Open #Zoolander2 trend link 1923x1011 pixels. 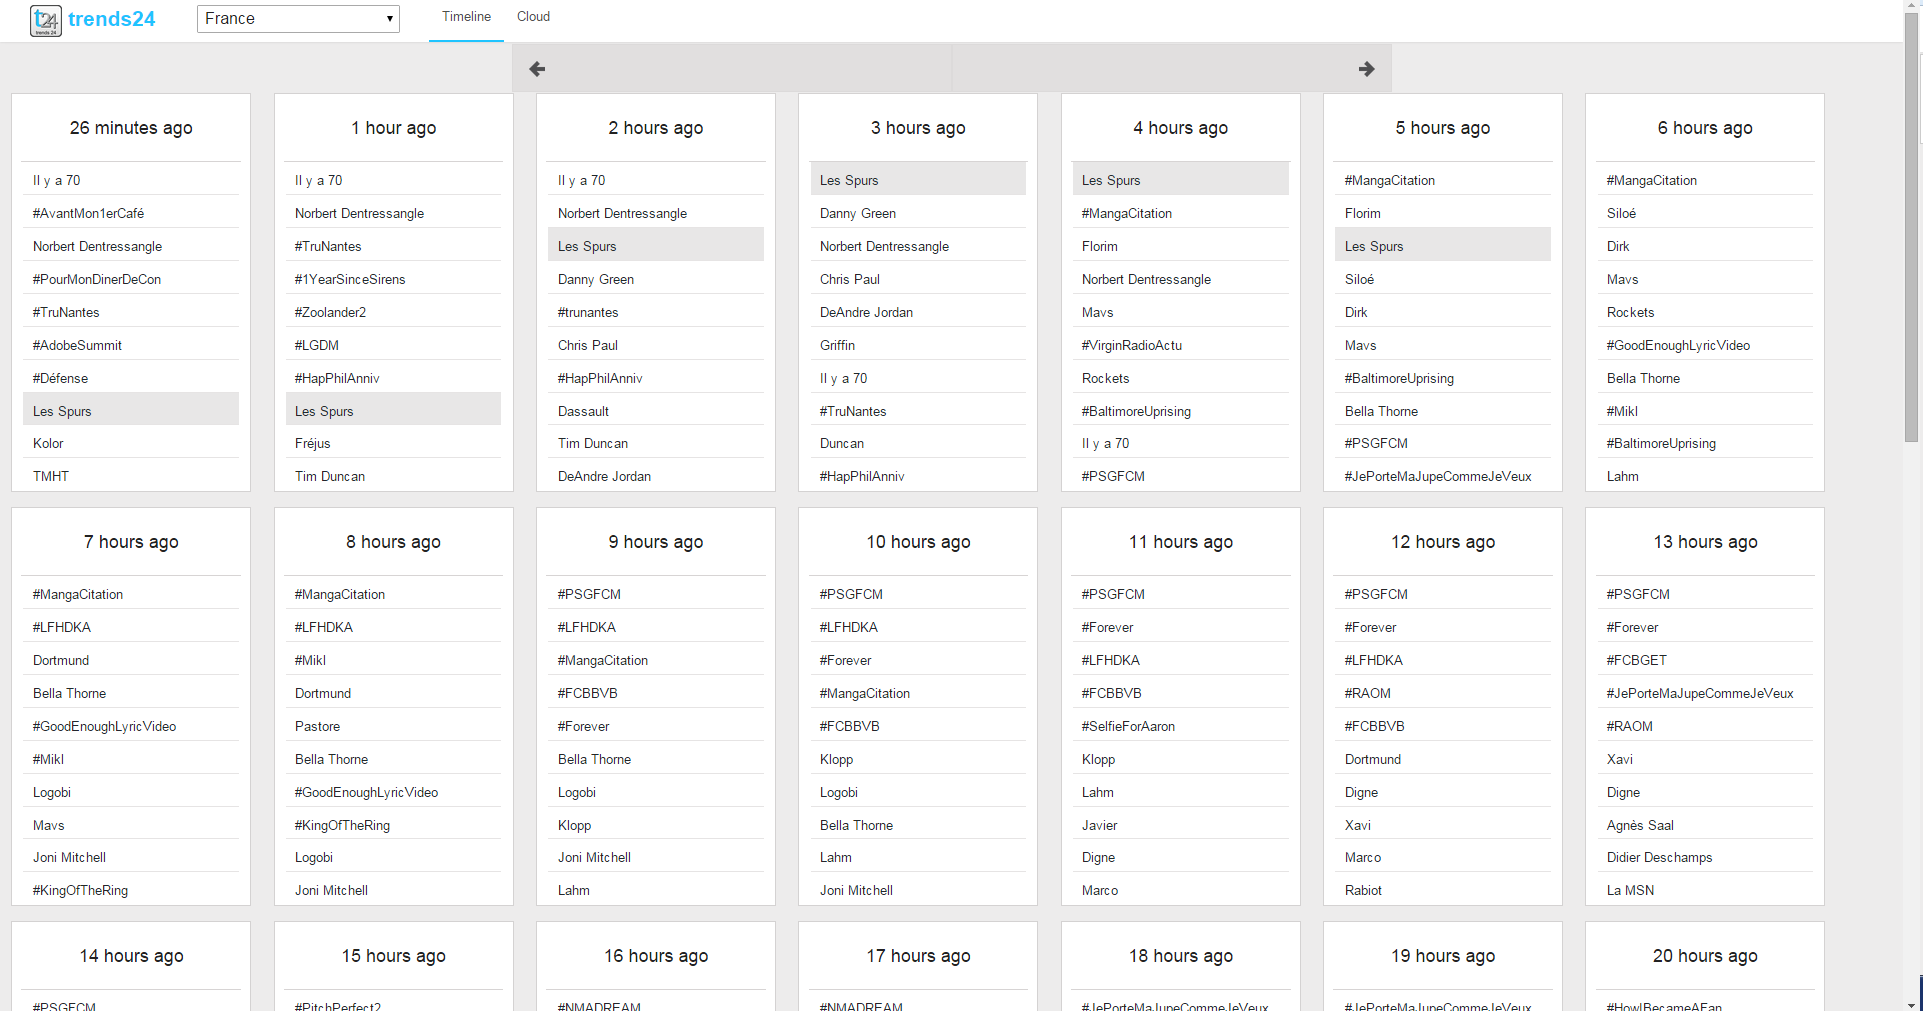click(330, 312)
